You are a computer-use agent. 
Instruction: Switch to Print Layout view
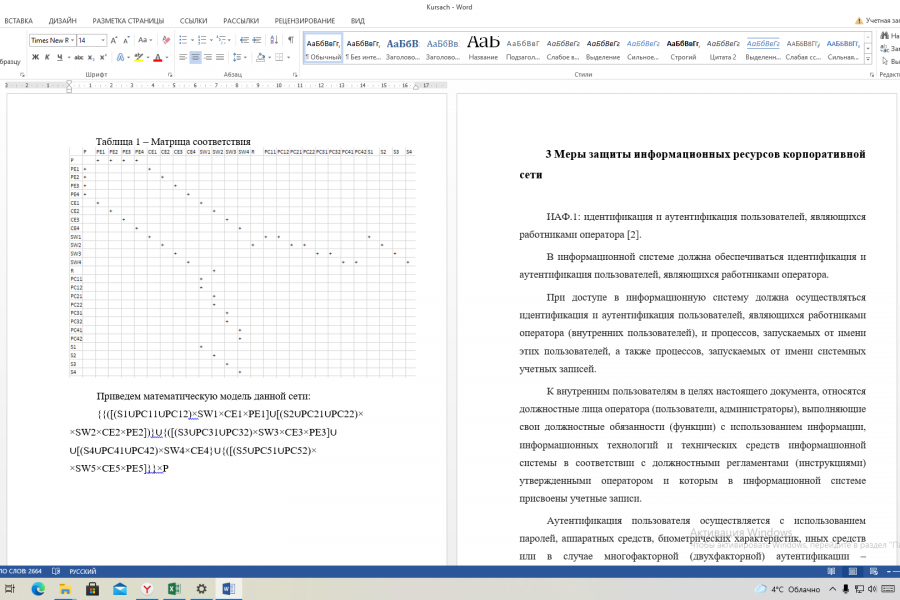[x=852, y=571]
